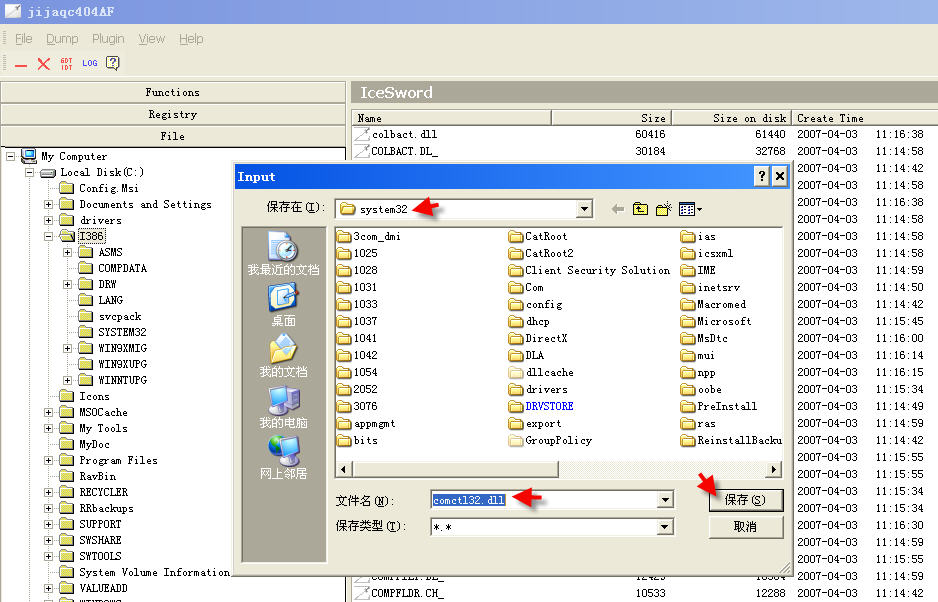
Task: Collapse the I386 tree node
Action: [x=48, y=236]
